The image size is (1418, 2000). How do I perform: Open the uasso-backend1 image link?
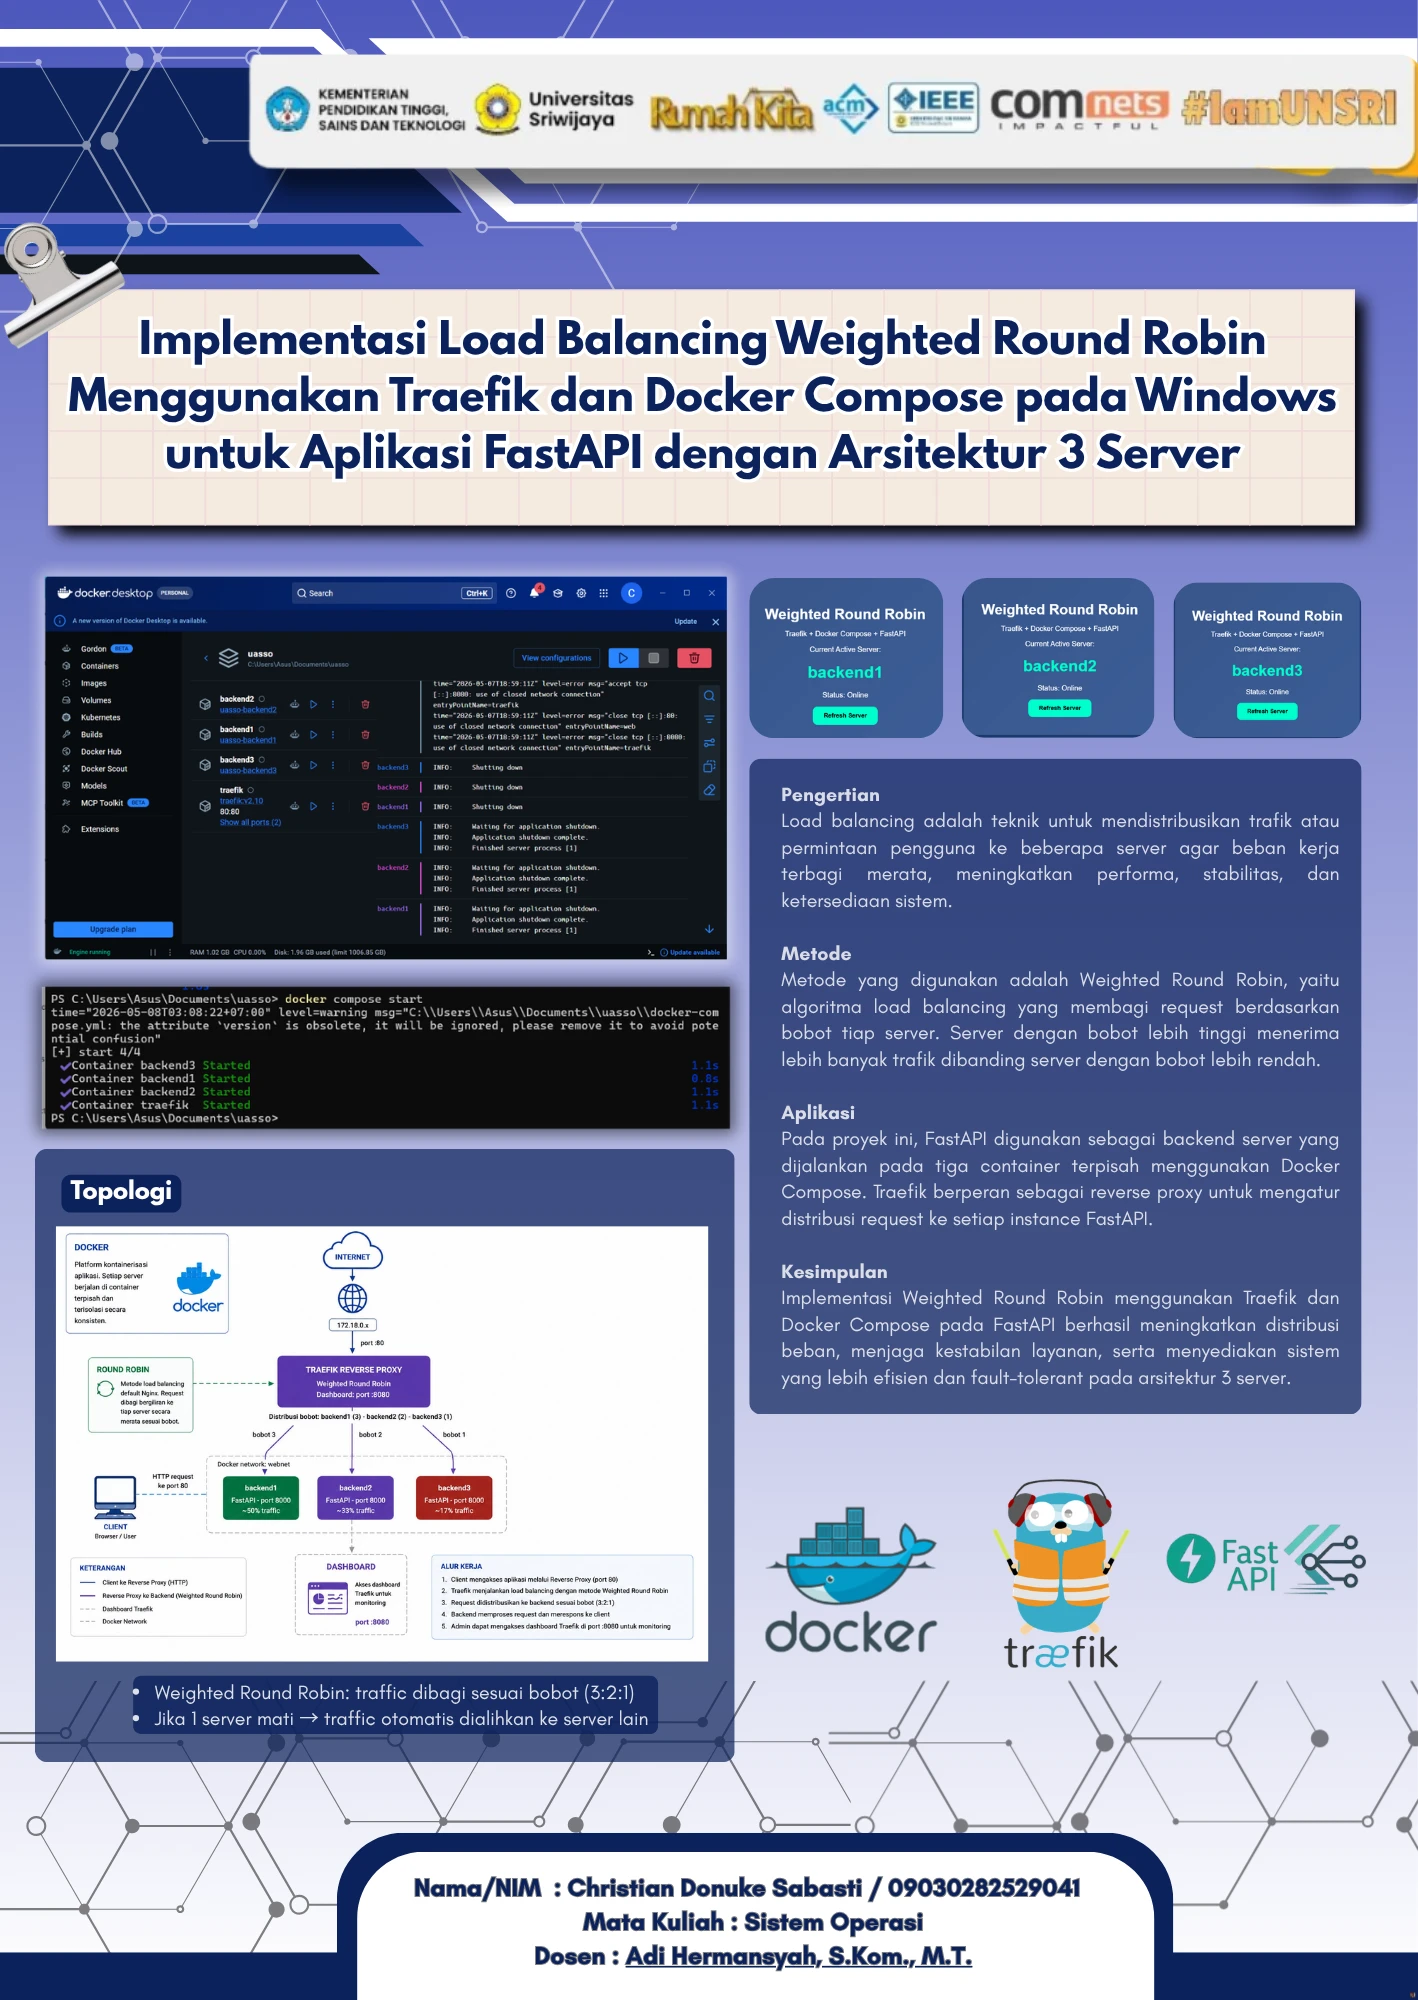248,740
